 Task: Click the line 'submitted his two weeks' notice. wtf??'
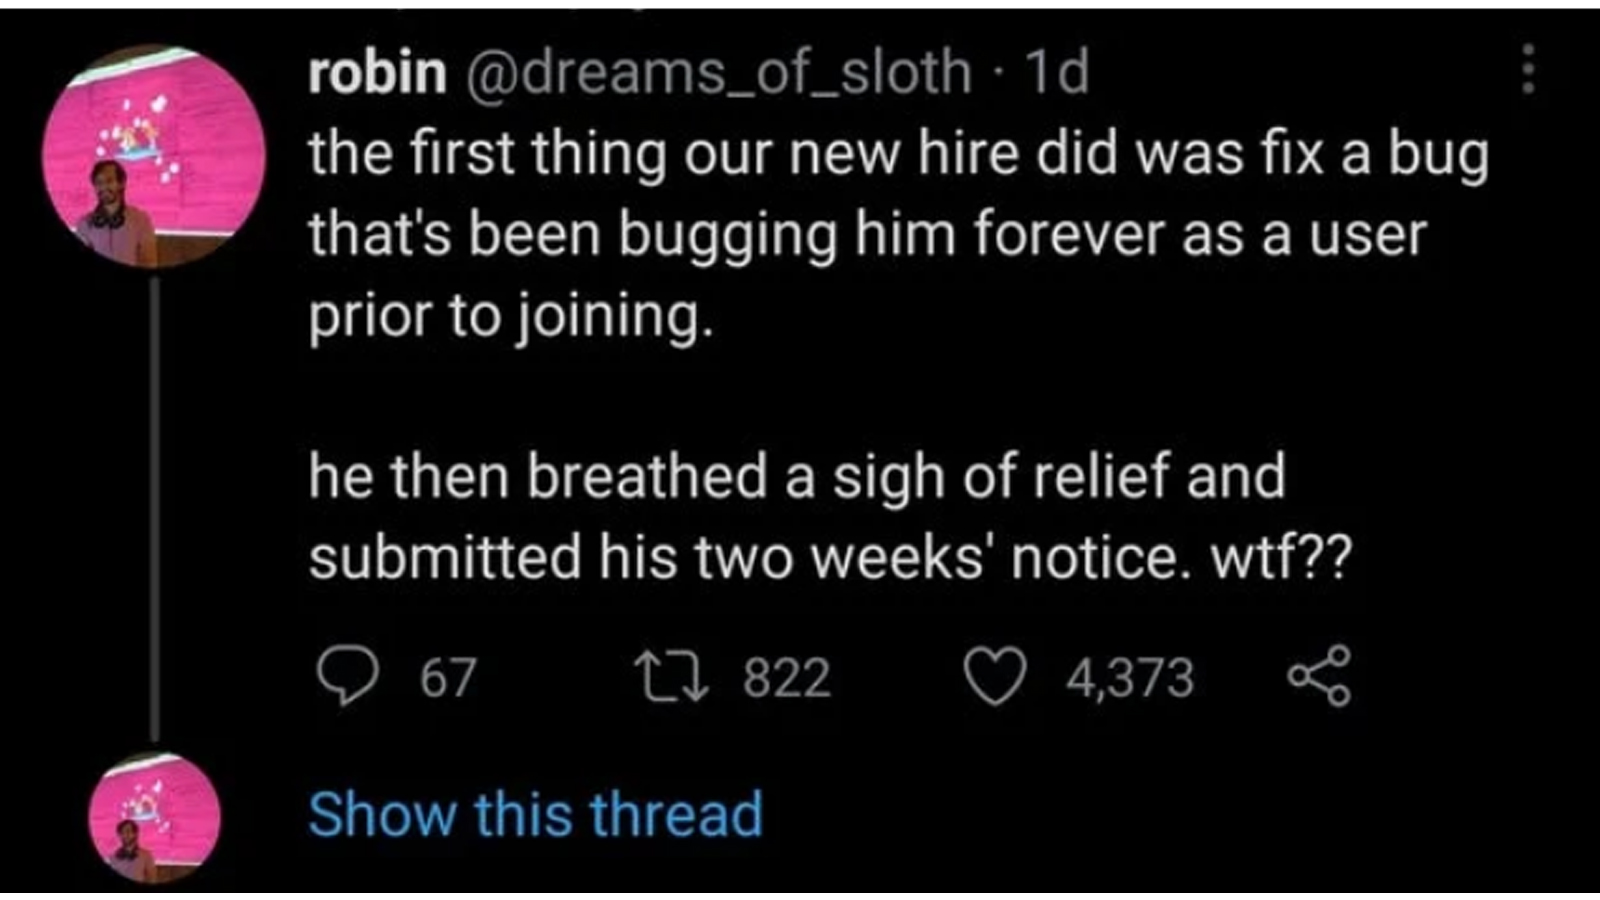tap(829, 557)
